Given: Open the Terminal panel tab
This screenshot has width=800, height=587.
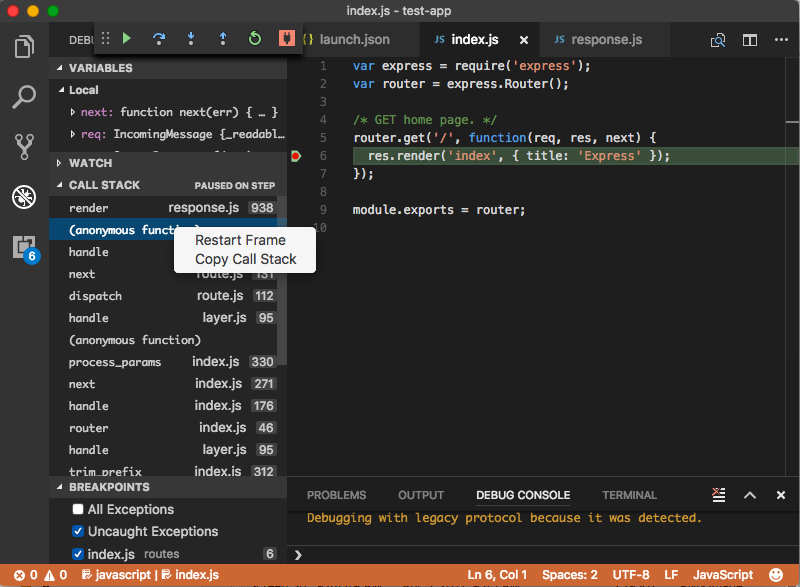Looking at the screenshot, I should pos(629,495).
